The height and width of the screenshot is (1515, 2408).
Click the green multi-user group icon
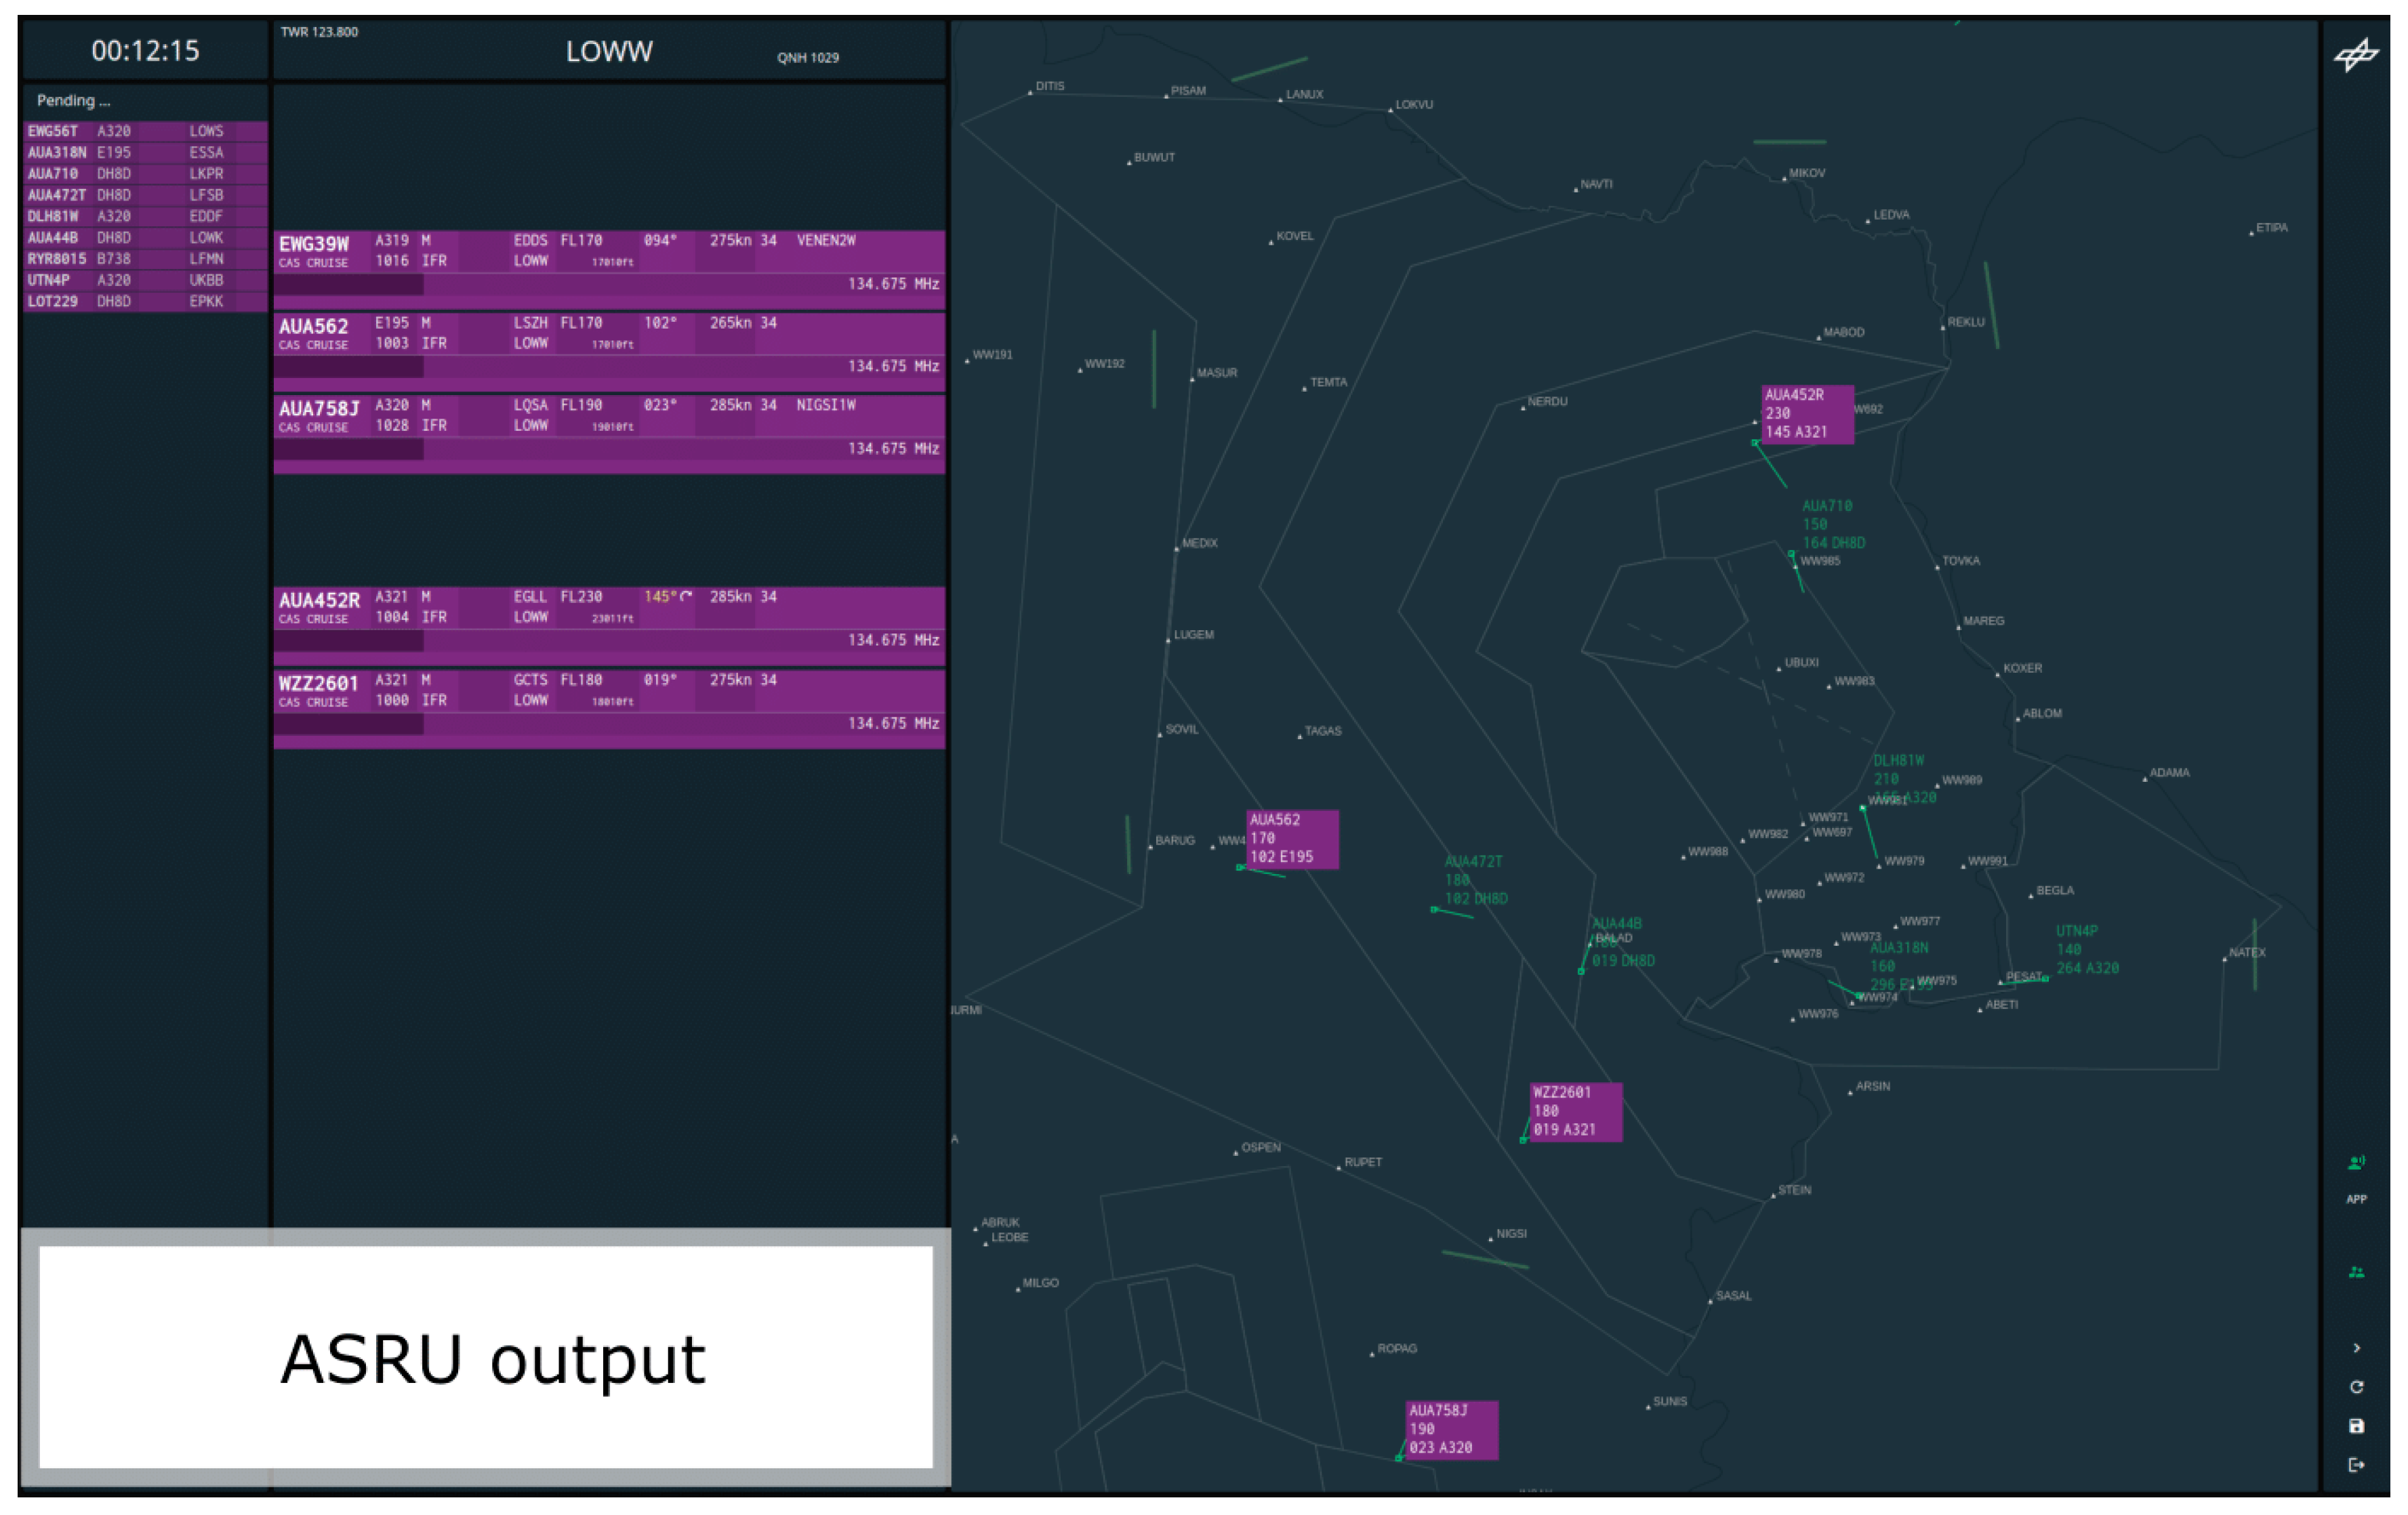pyautogui.click(x=2356, y=1272)
